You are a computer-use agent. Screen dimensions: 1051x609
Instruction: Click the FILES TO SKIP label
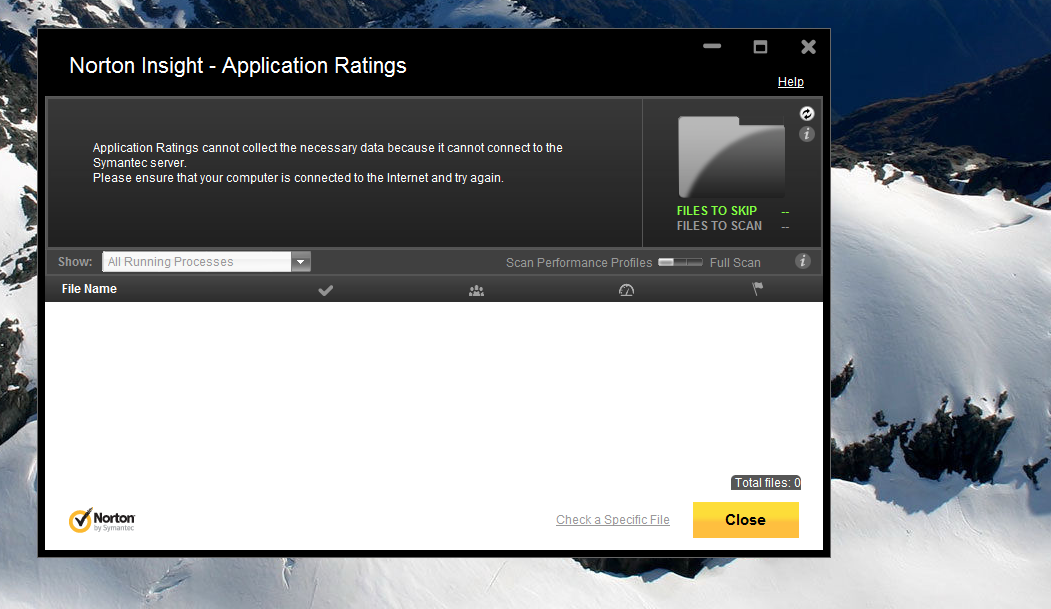click(717, 211)
